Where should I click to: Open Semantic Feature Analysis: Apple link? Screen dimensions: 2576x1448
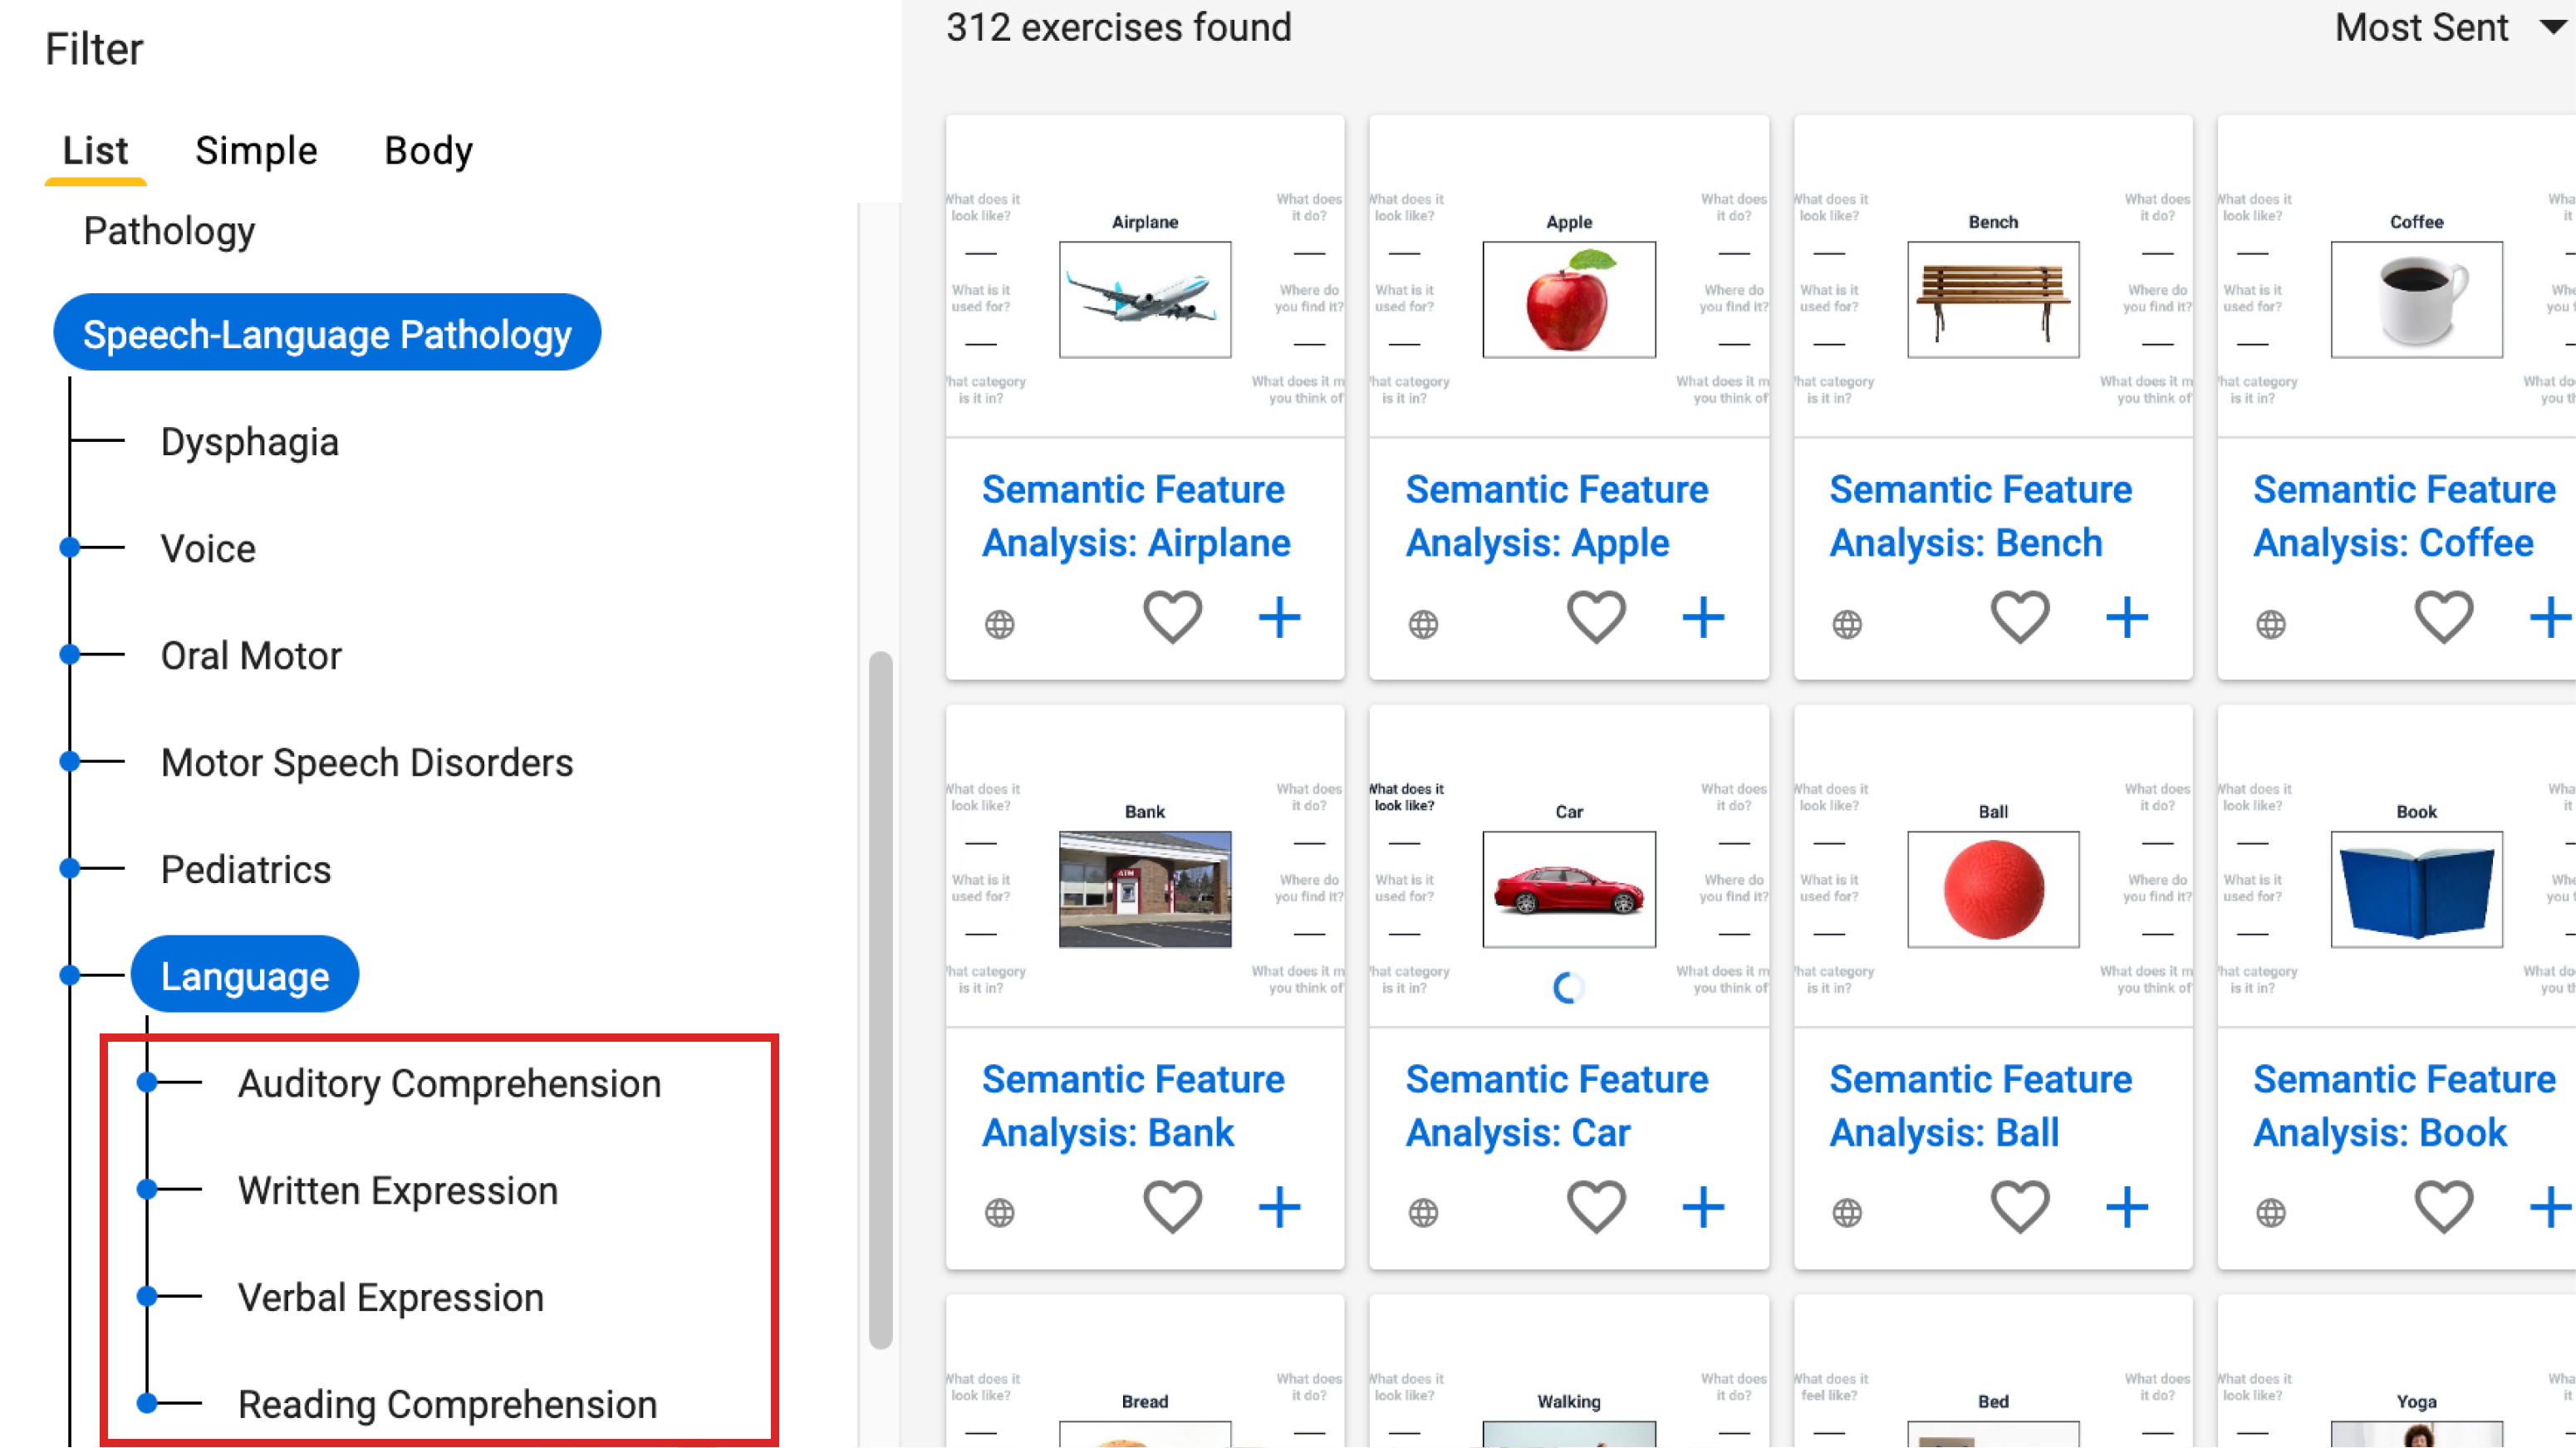[1557, 516]
